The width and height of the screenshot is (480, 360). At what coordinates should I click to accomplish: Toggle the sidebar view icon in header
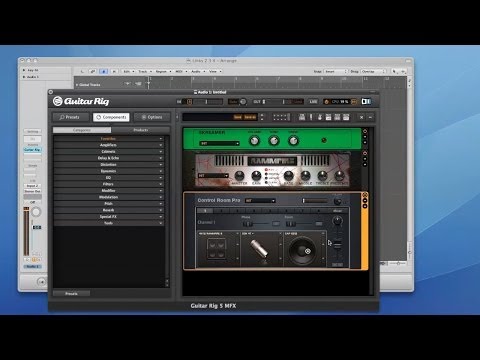click(366, 101)
